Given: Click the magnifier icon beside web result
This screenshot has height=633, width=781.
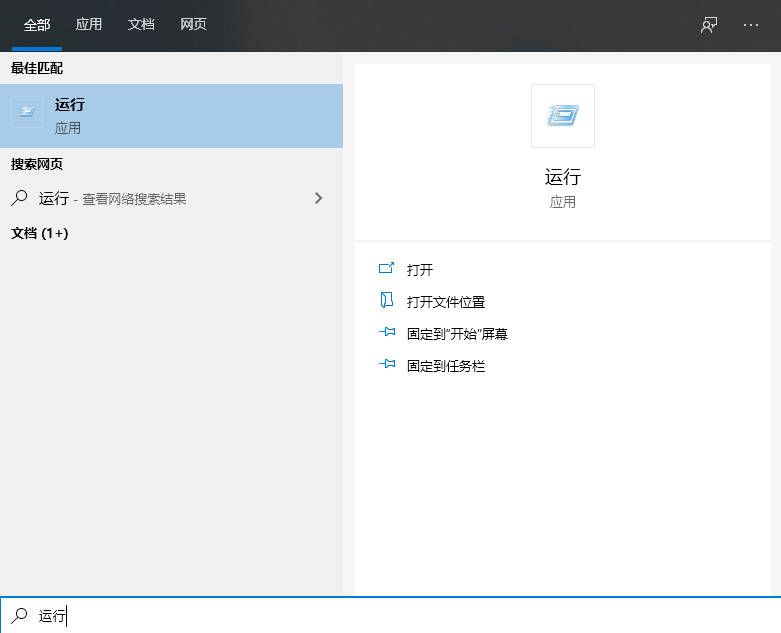Looking at the screenshot, I should coord(19,198).
